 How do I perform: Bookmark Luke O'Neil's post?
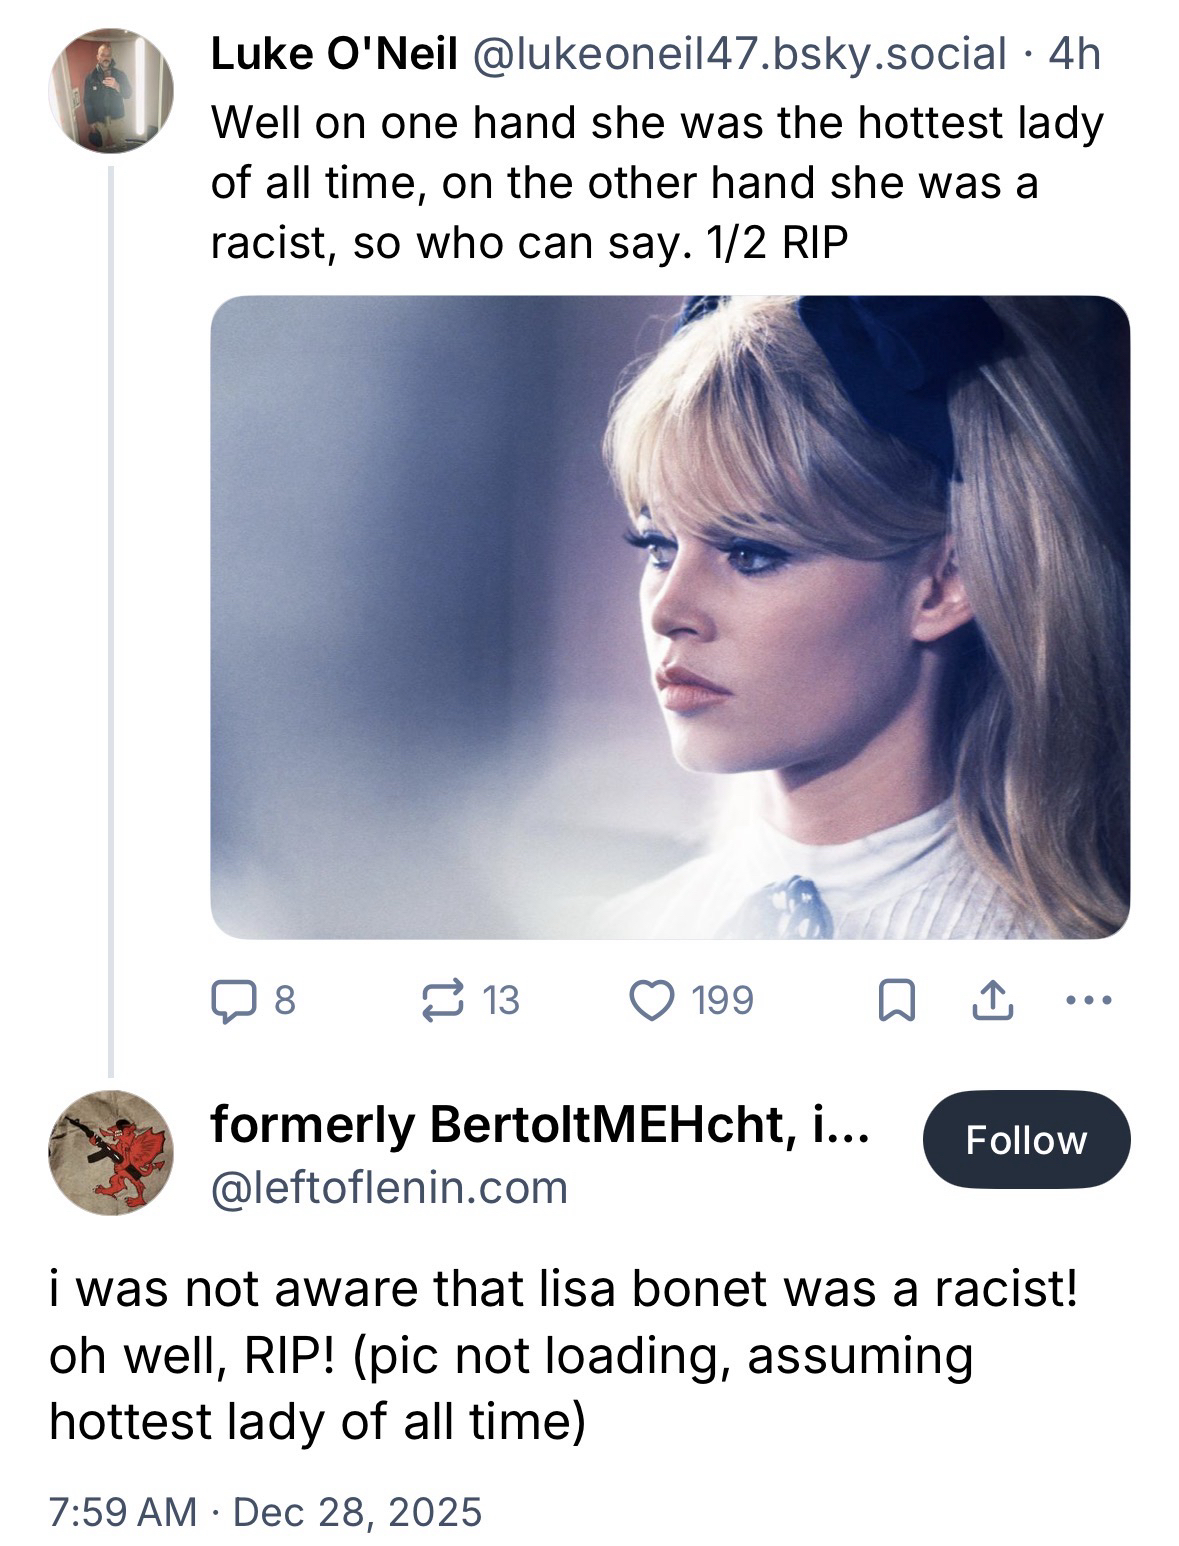click(x=896, y=1001)
